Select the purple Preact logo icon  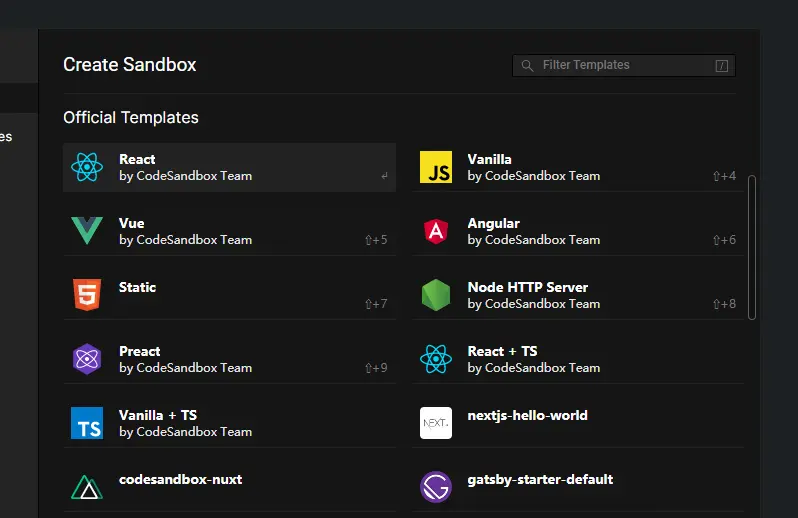coord(87,359)
